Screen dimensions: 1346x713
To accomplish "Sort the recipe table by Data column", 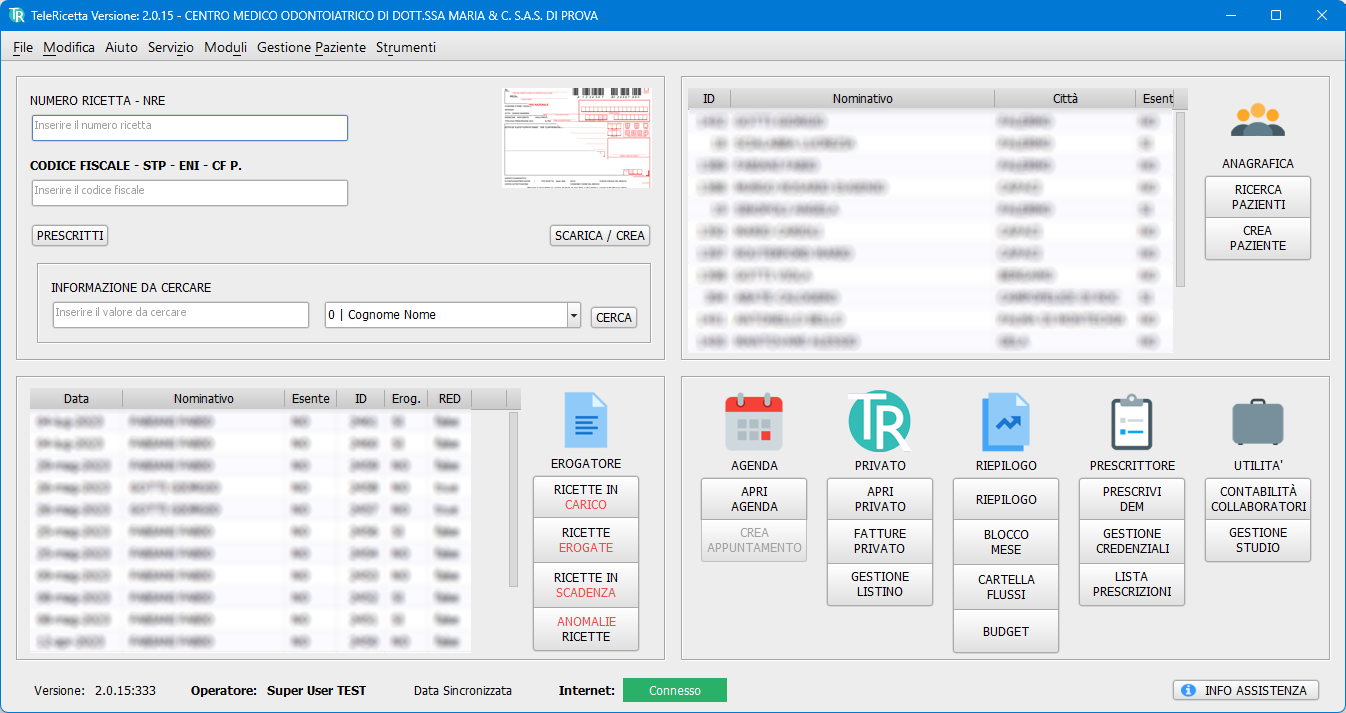I will [x=76, y=399].
